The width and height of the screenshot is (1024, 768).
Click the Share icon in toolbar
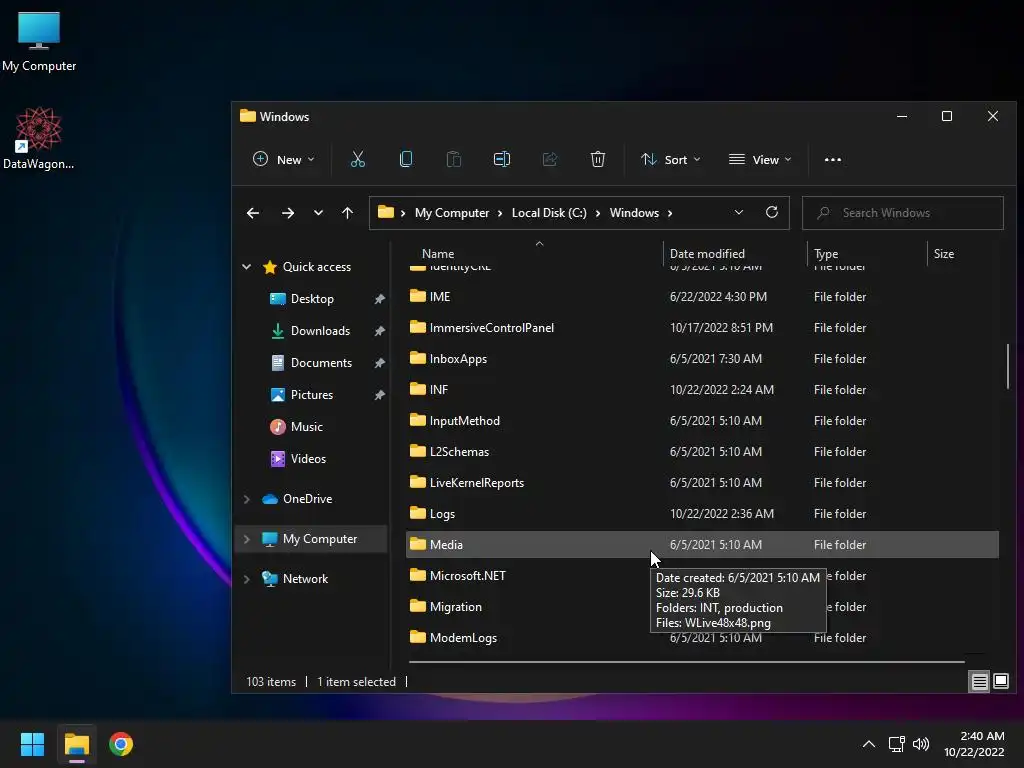point(550,159)
